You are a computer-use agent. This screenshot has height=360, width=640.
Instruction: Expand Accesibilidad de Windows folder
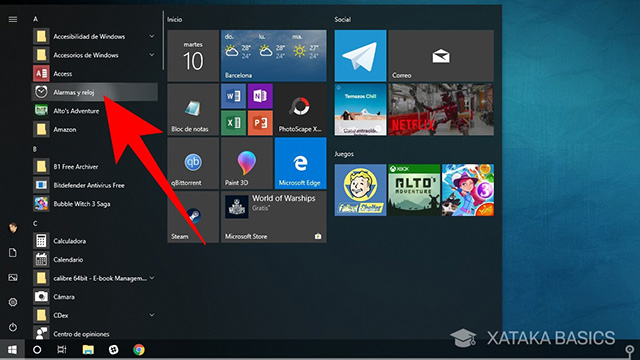[152, 36]
